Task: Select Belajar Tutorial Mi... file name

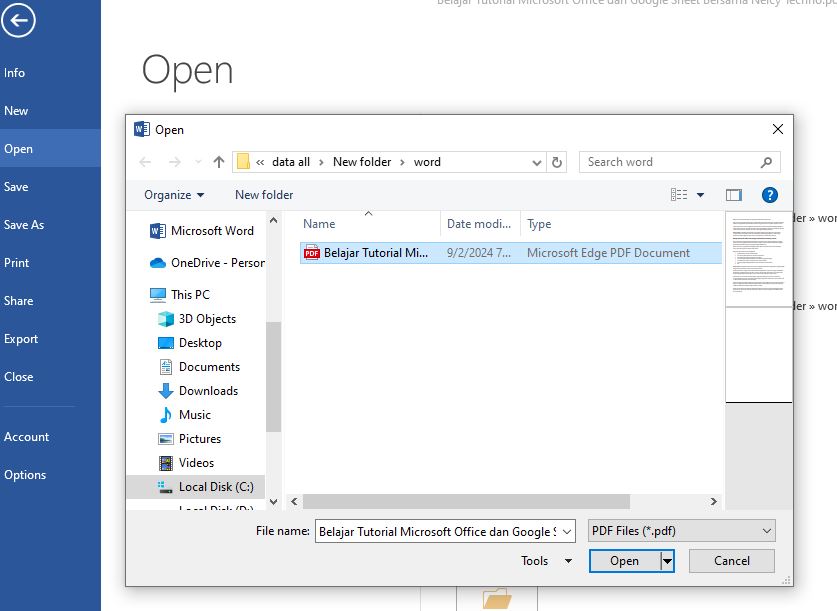Action: pos(375,252)
